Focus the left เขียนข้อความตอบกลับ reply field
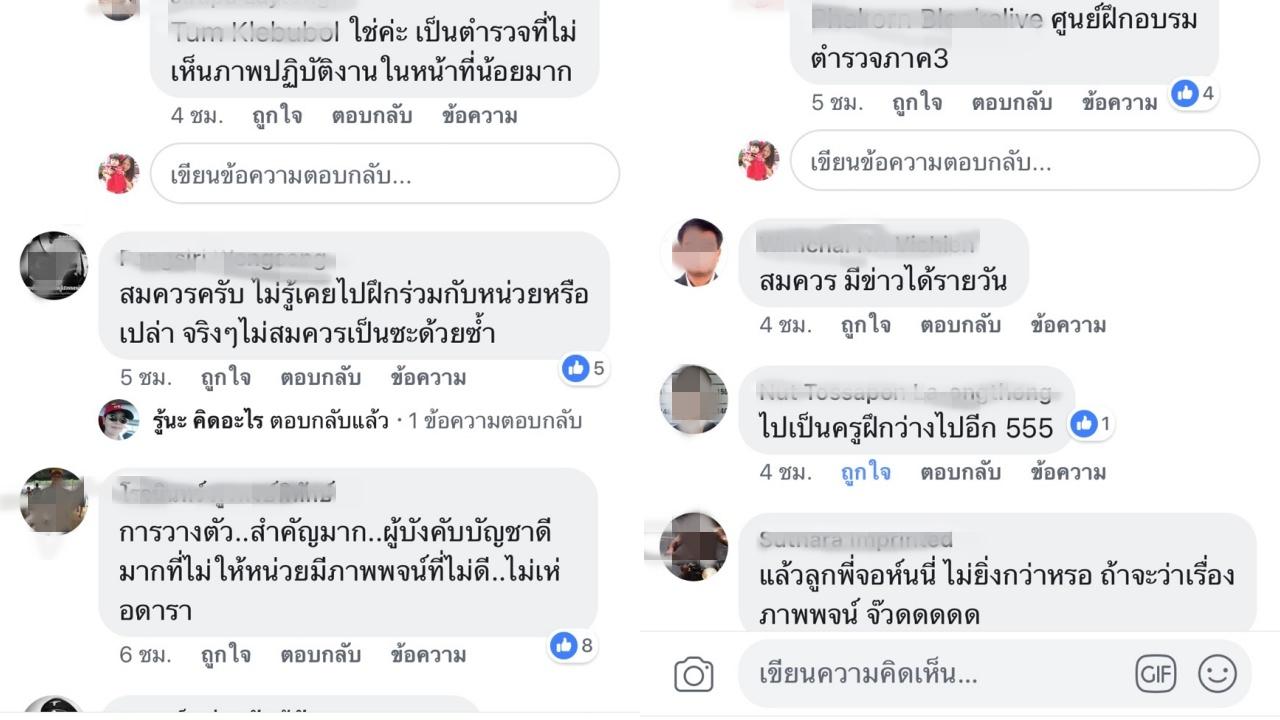Screen dimensions: 1280x720 click(x=385, y=174)
